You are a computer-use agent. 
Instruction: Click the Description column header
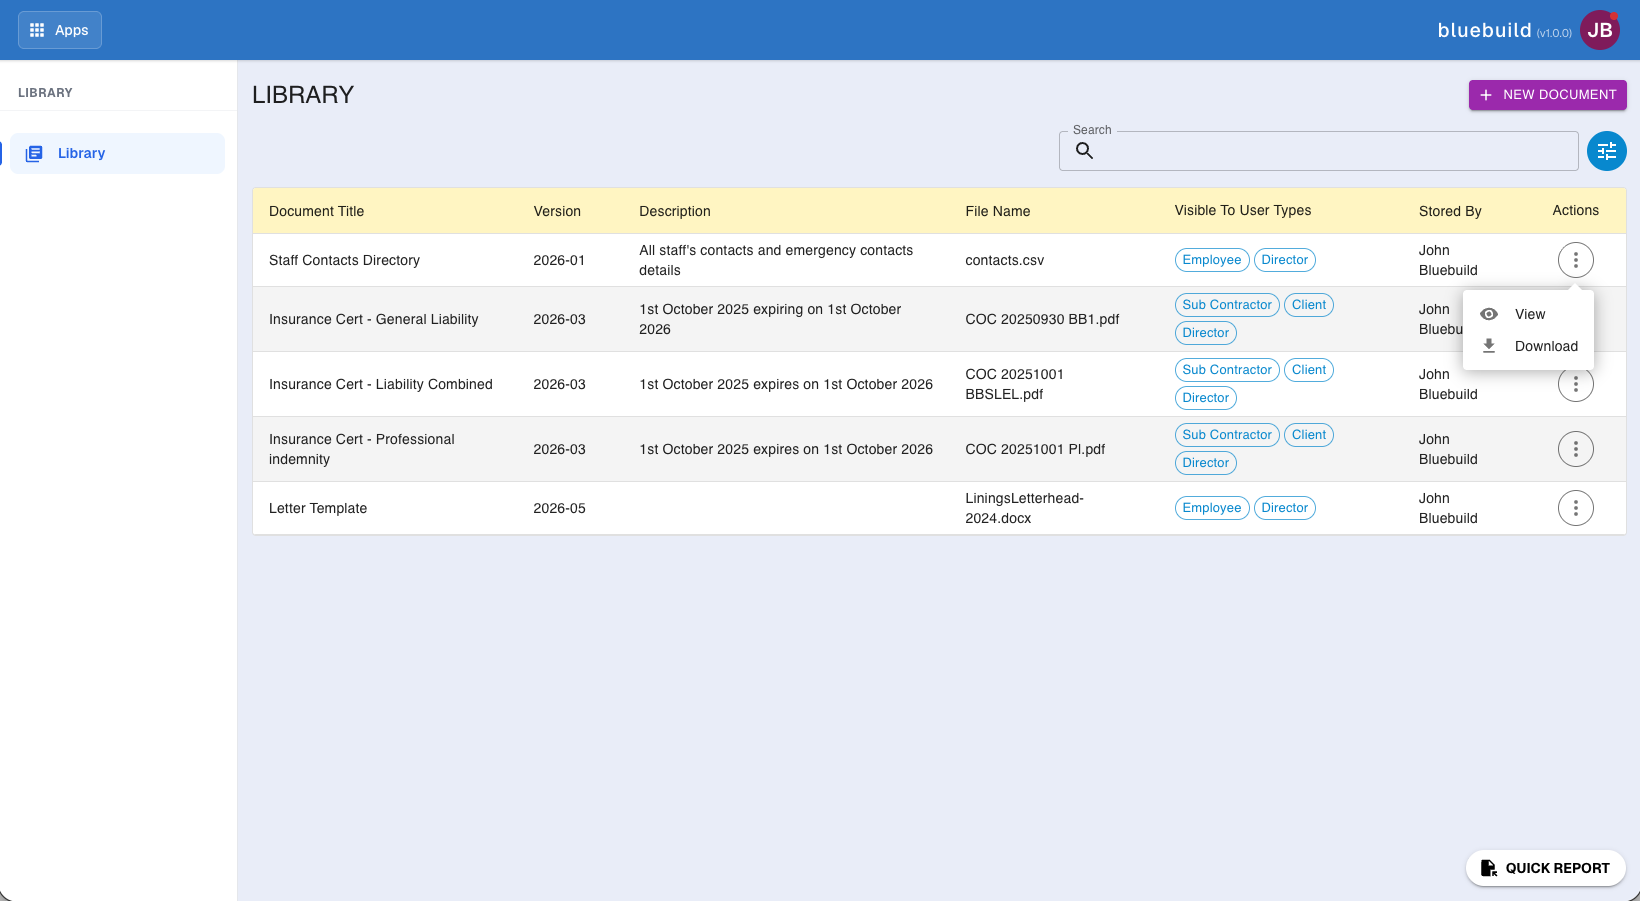675,211
